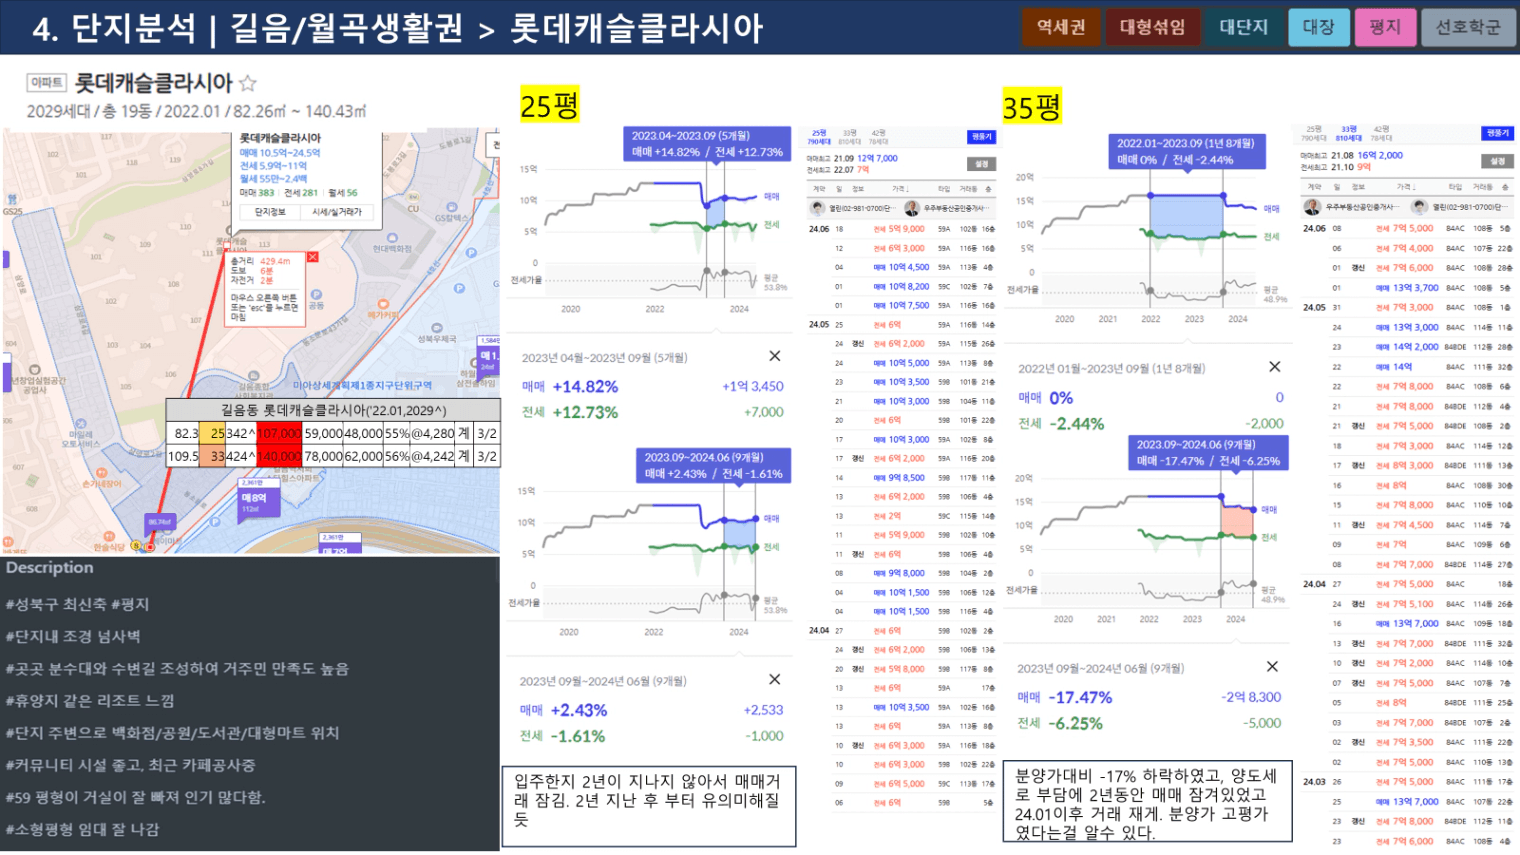Select 25평 790세대 tab in 12억 7,000 list

819,137
